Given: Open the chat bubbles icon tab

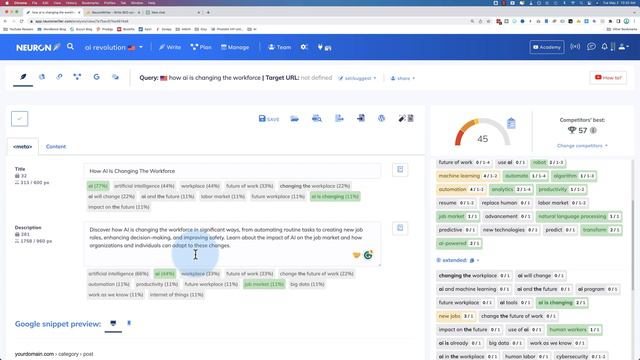Looking at the screenshot, I should pyautogui.click(x=116, y=77).
